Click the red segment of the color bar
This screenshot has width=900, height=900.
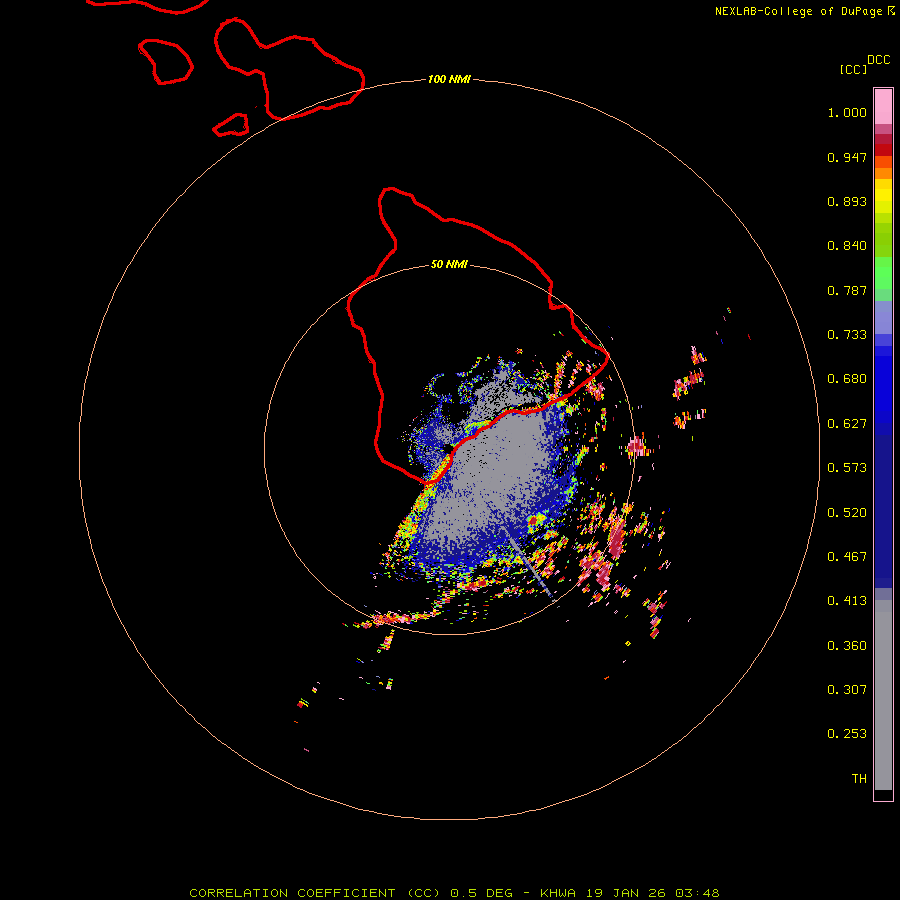883,150
